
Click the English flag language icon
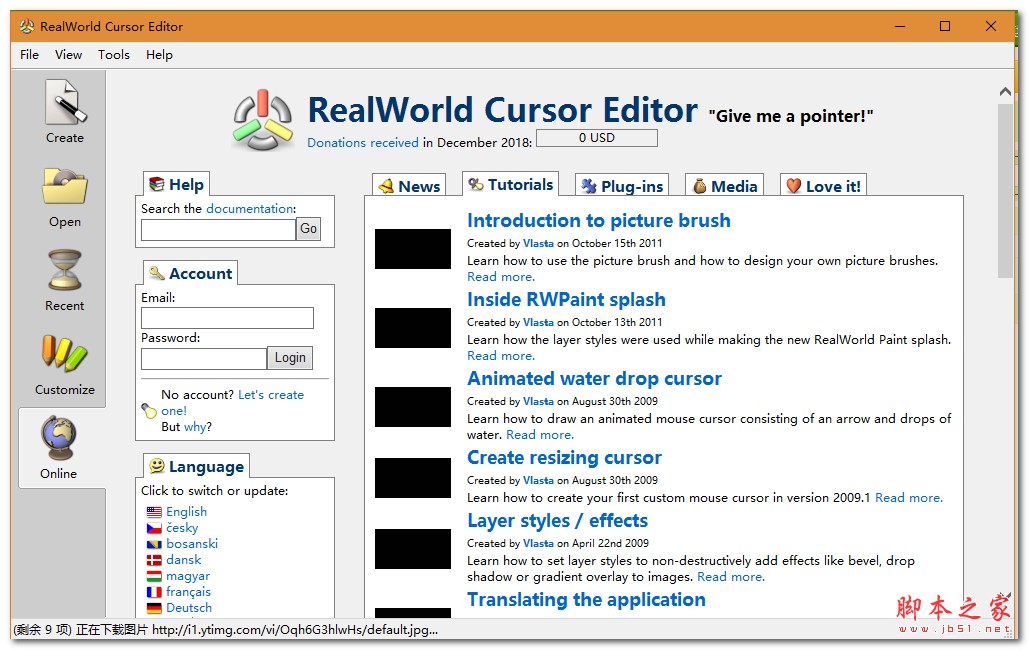pos(154,512)
